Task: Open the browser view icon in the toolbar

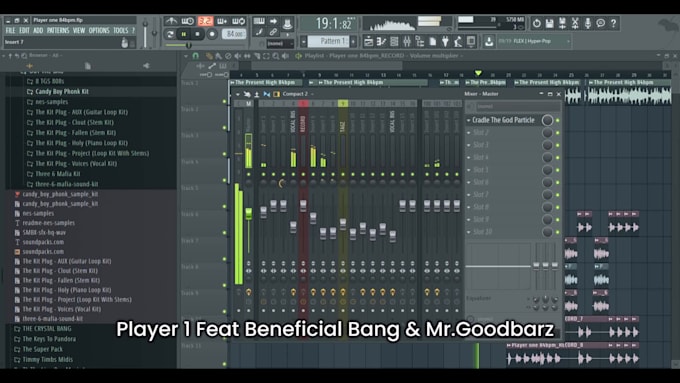Action: [419, 42]
